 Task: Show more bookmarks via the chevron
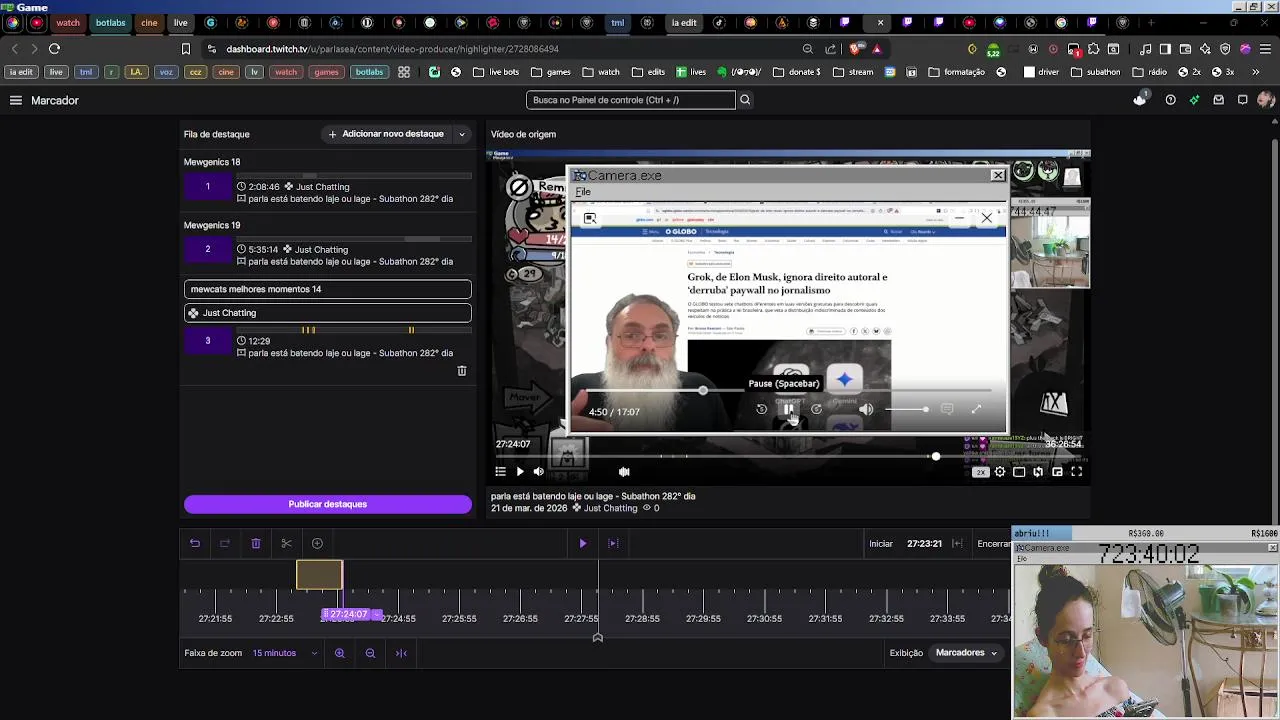1255,72
